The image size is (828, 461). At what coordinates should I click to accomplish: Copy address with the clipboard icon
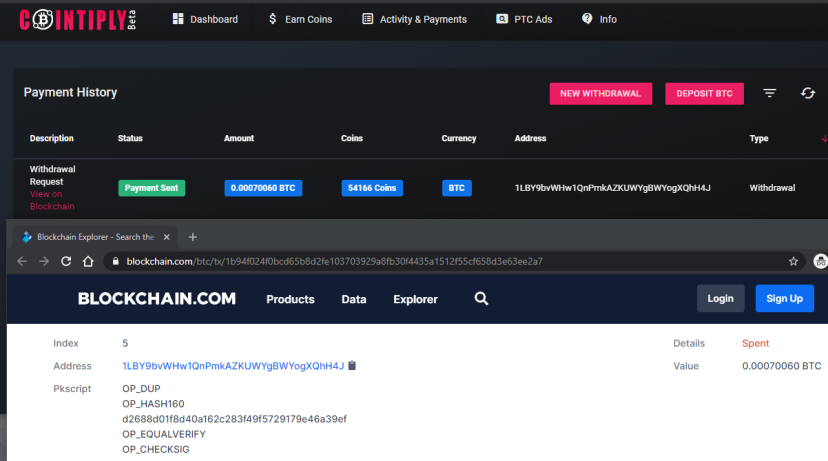[x=352, y=365]
